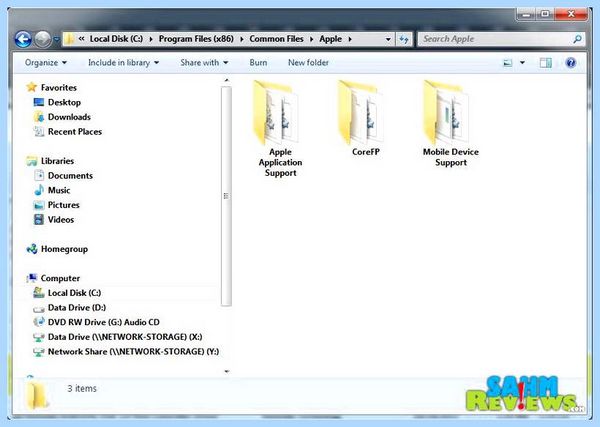Select Local Disk (C:) in tree
Image resolution: width=600 pixels, height=427 pixels.
click(x=74, y=293)
